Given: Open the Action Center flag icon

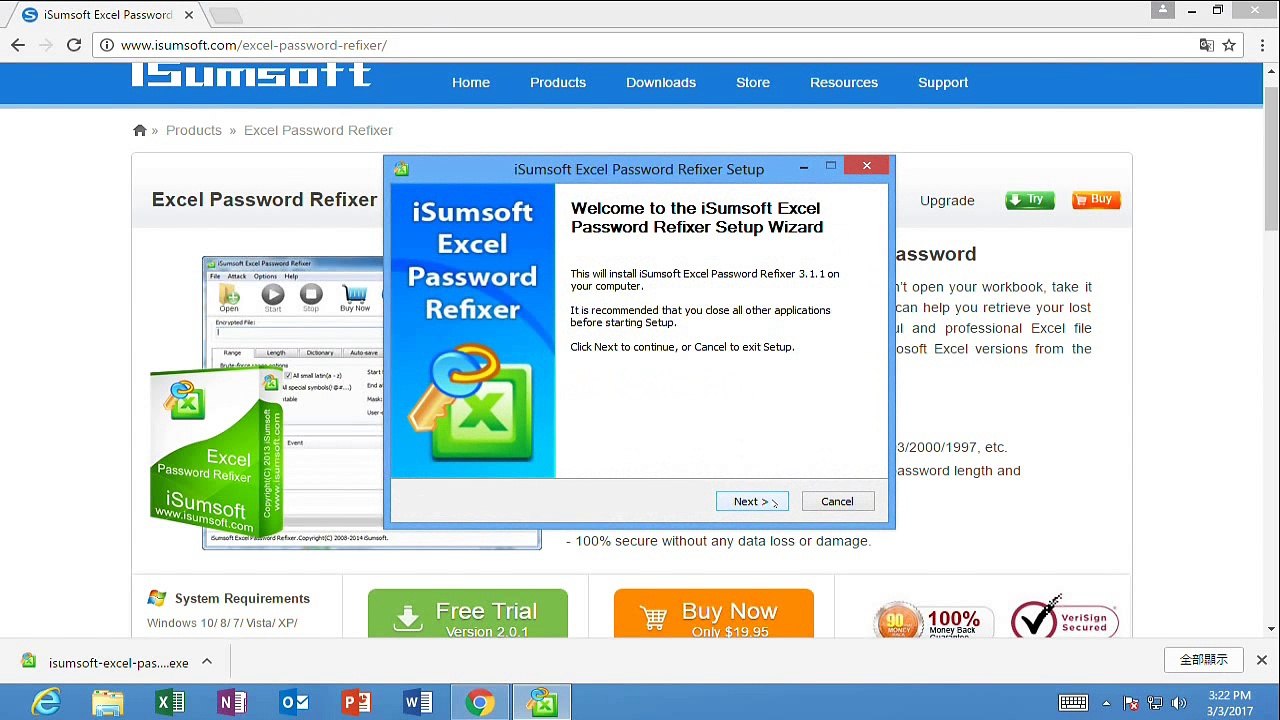Looking at the screenshot, I should click(x=1131, y=703).
